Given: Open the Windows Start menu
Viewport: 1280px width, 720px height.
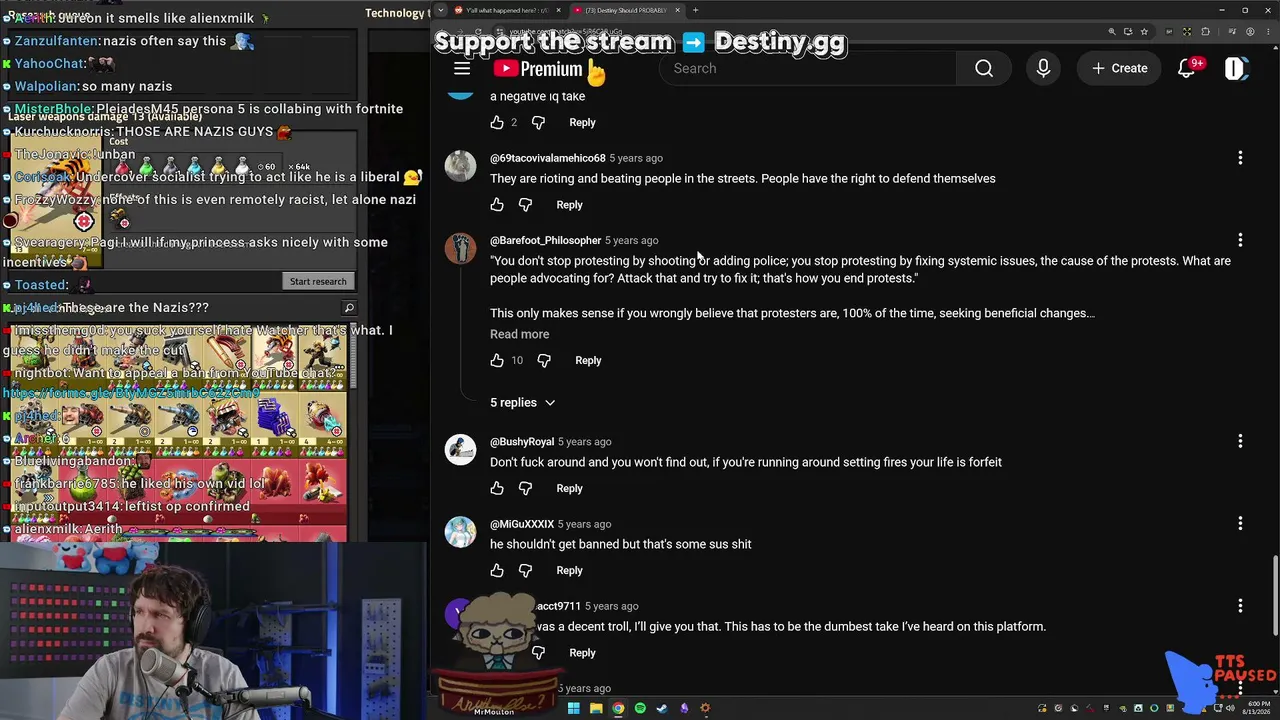Looking at the screenshot, I should [574, 708].
